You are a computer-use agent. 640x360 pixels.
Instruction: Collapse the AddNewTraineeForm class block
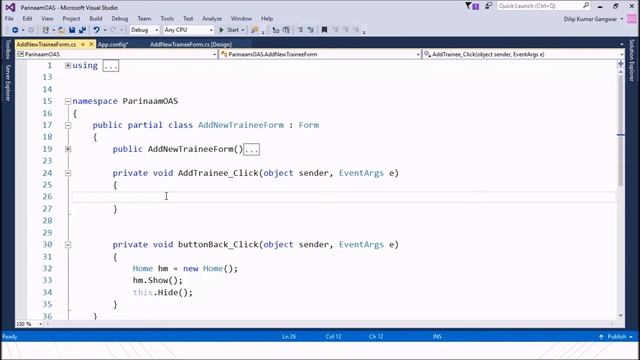68,125
